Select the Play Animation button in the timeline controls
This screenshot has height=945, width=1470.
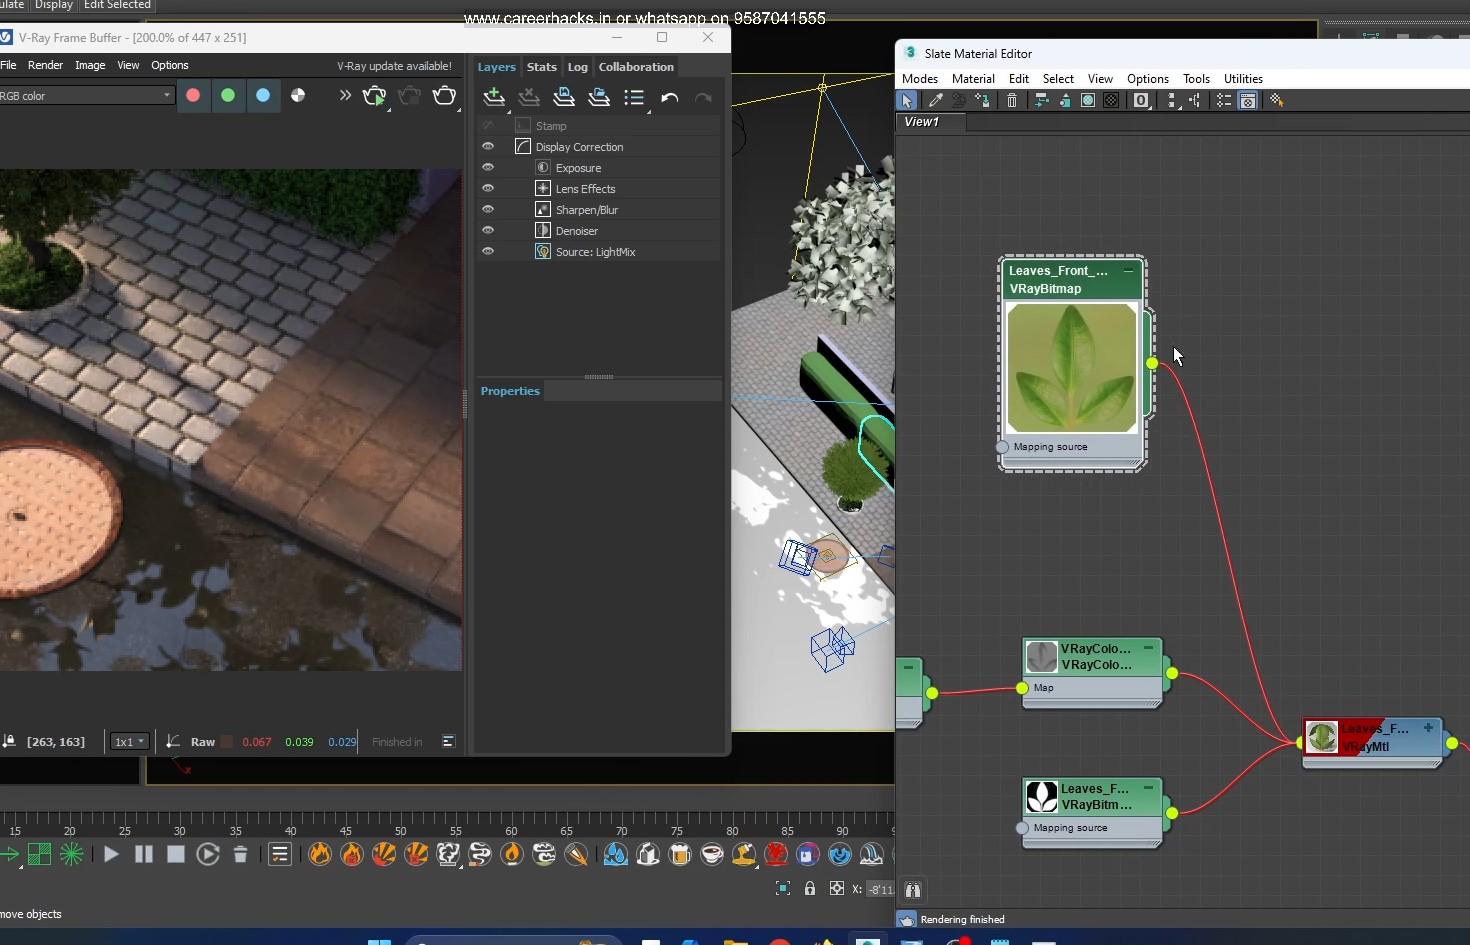(x=111, y=855)
